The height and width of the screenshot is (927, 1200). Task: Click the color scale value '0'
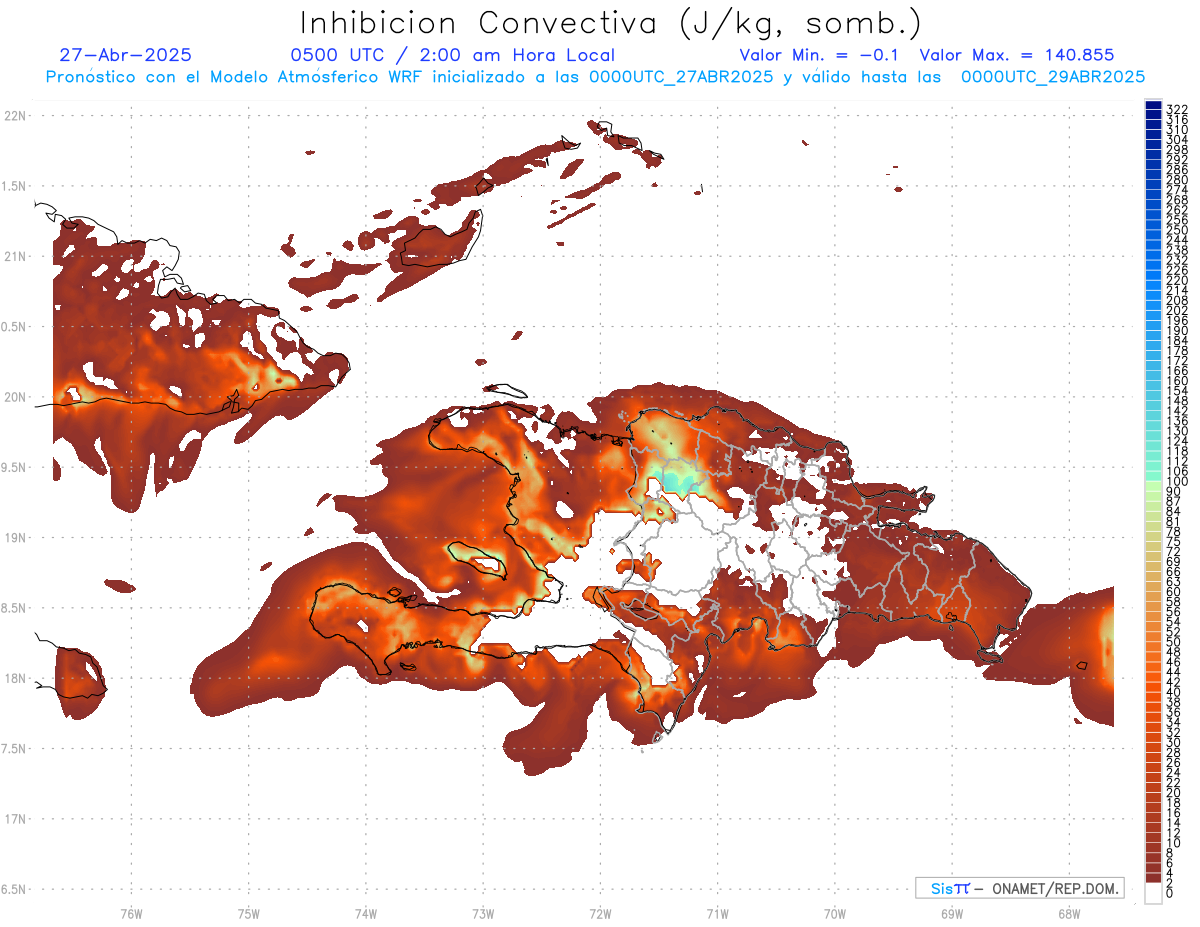point(1170,892)
